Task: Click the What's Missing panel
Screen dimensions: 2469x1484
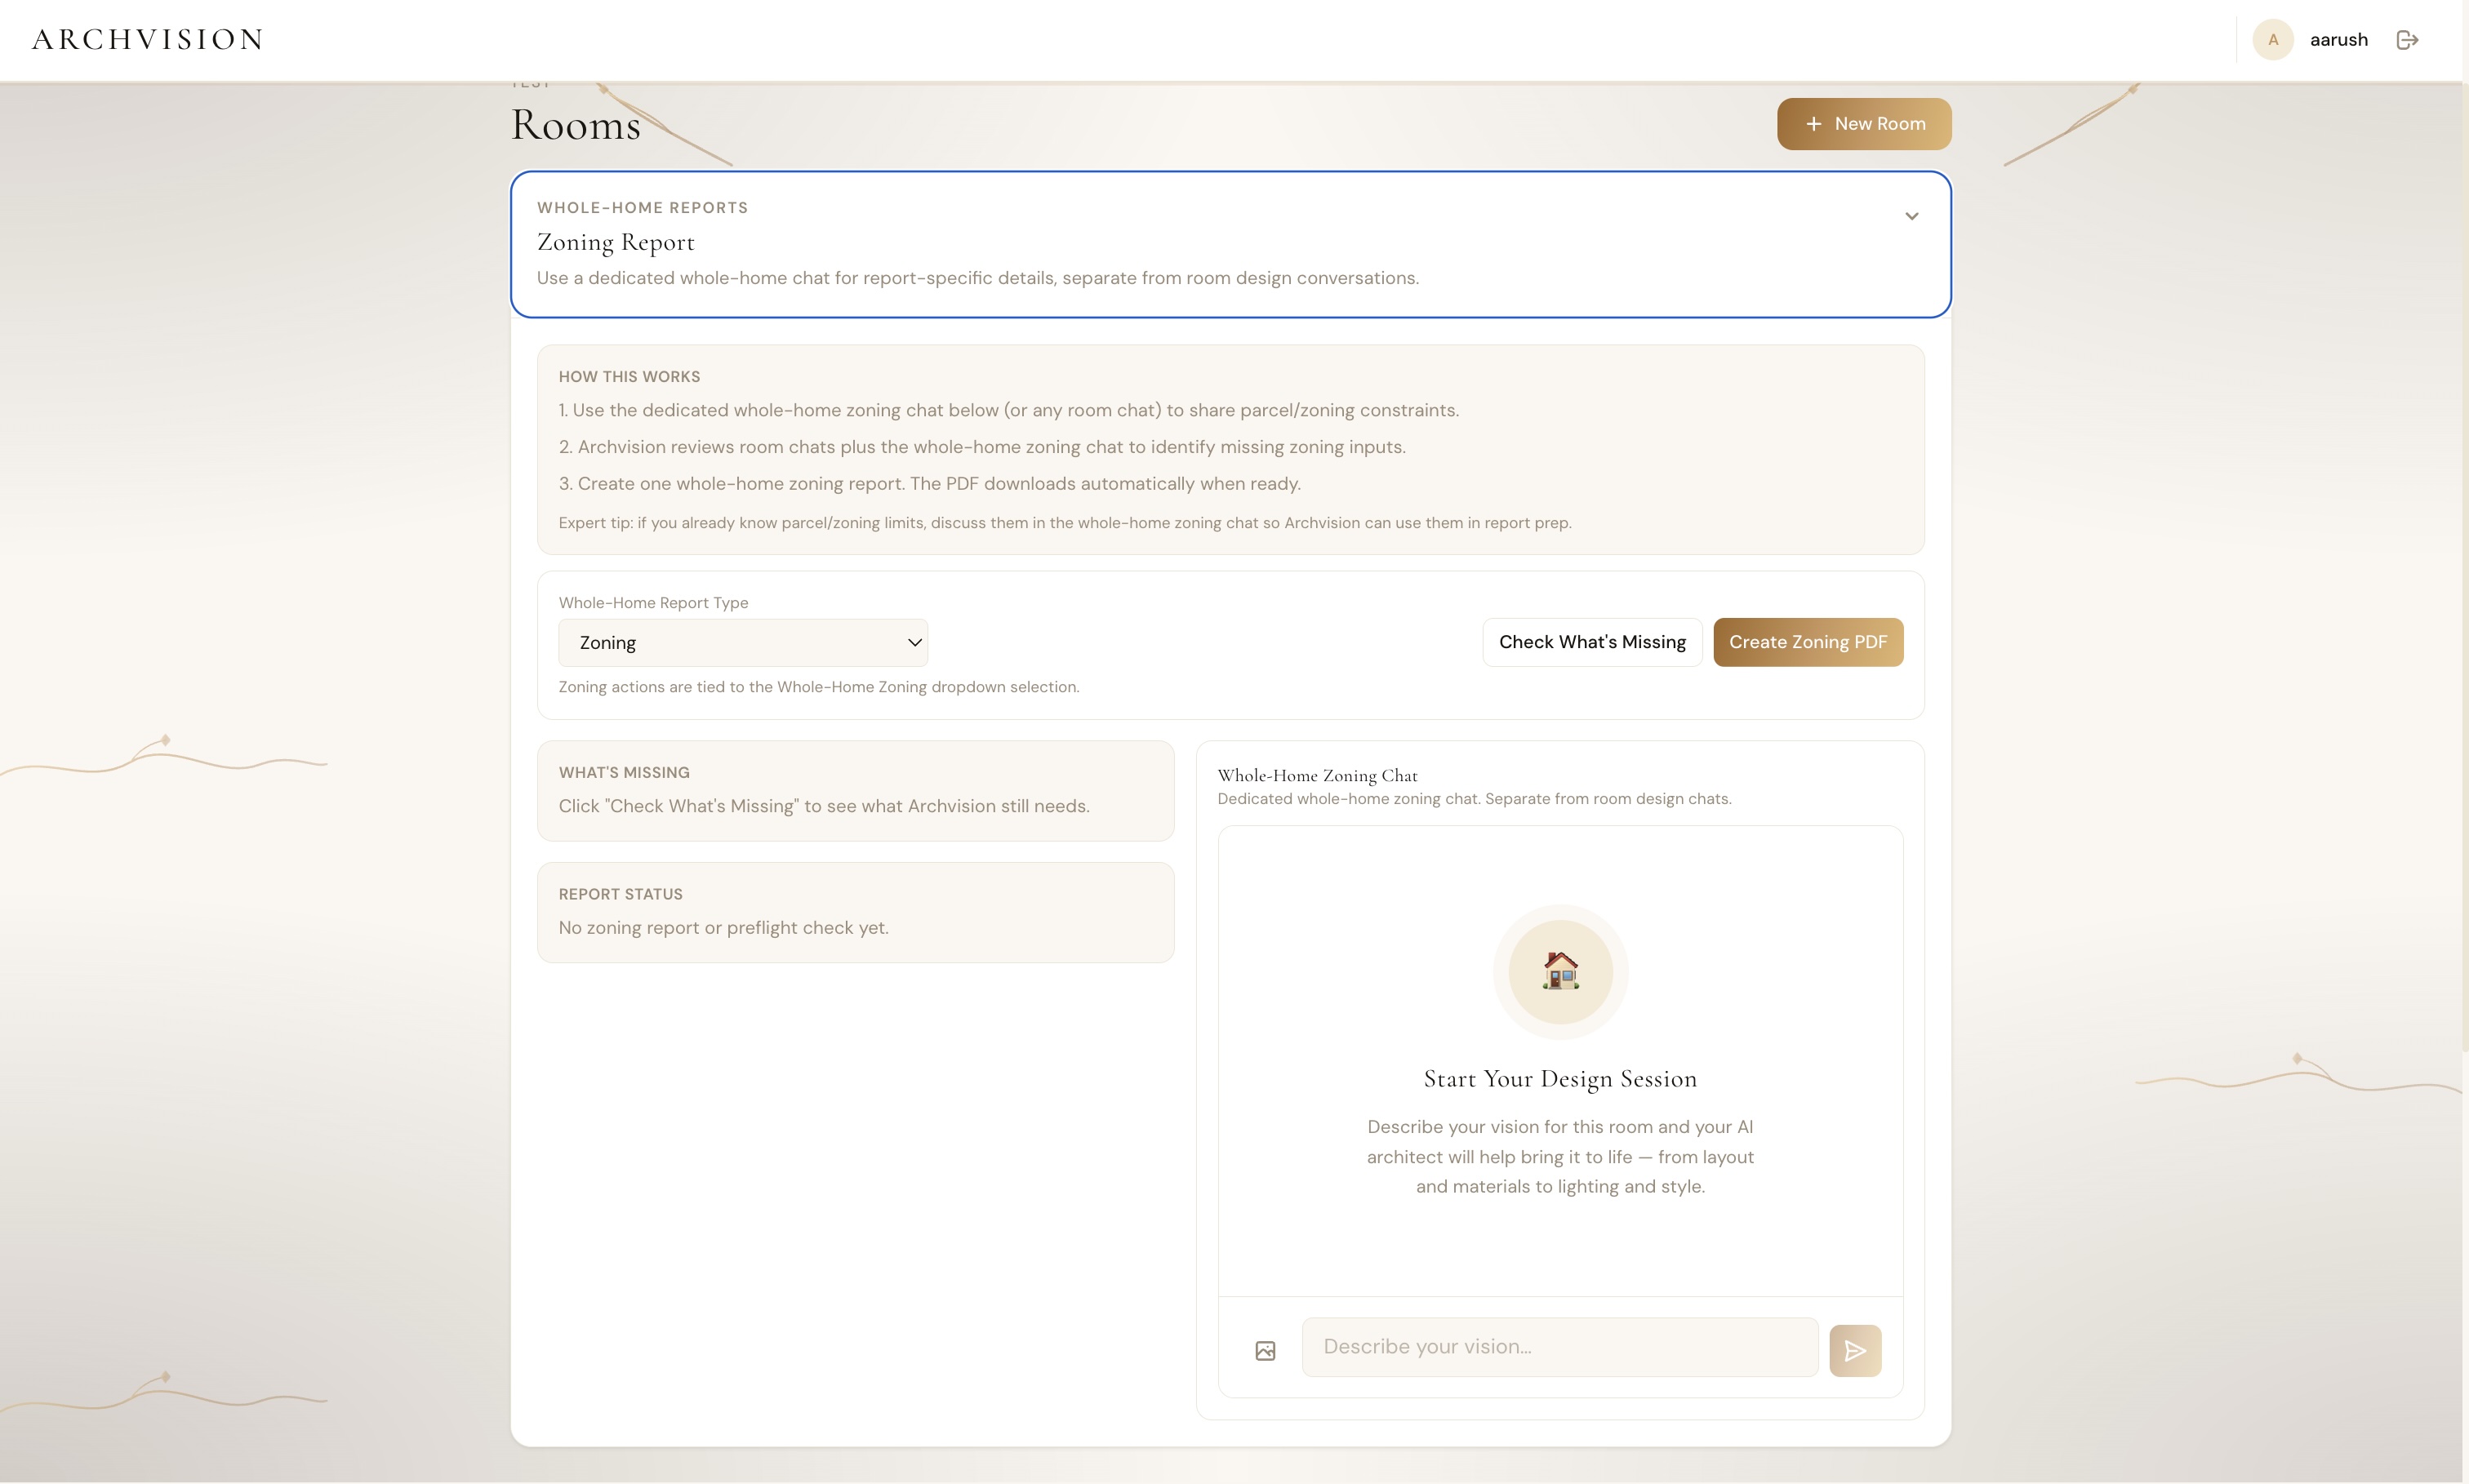Action: (x=855, y=790)
